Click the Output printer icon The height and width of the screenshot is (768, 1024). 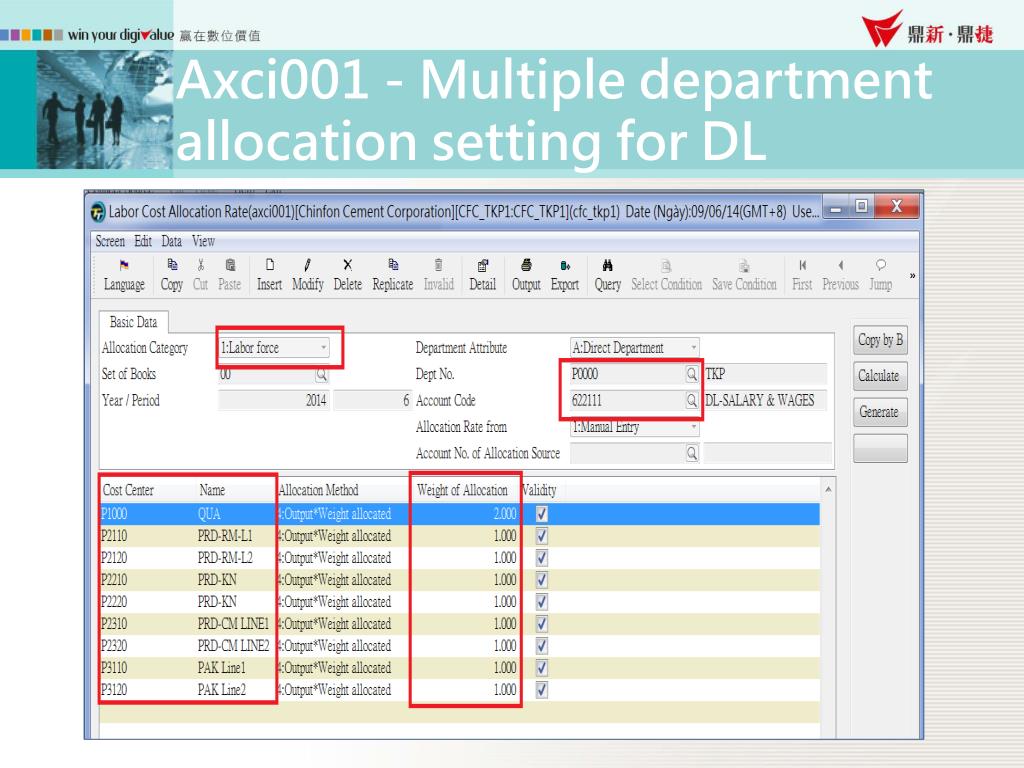(x=526, y=264)
